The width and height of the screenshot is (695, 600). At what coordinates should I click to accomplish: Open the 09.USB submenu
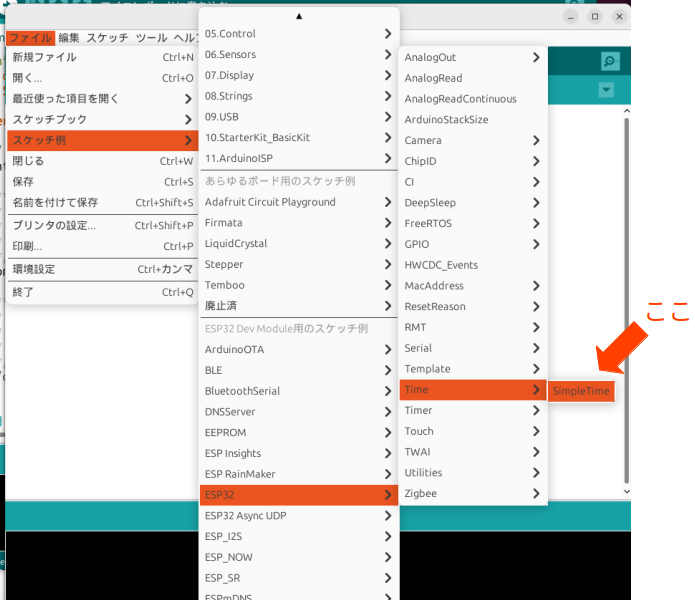(299, 117)
